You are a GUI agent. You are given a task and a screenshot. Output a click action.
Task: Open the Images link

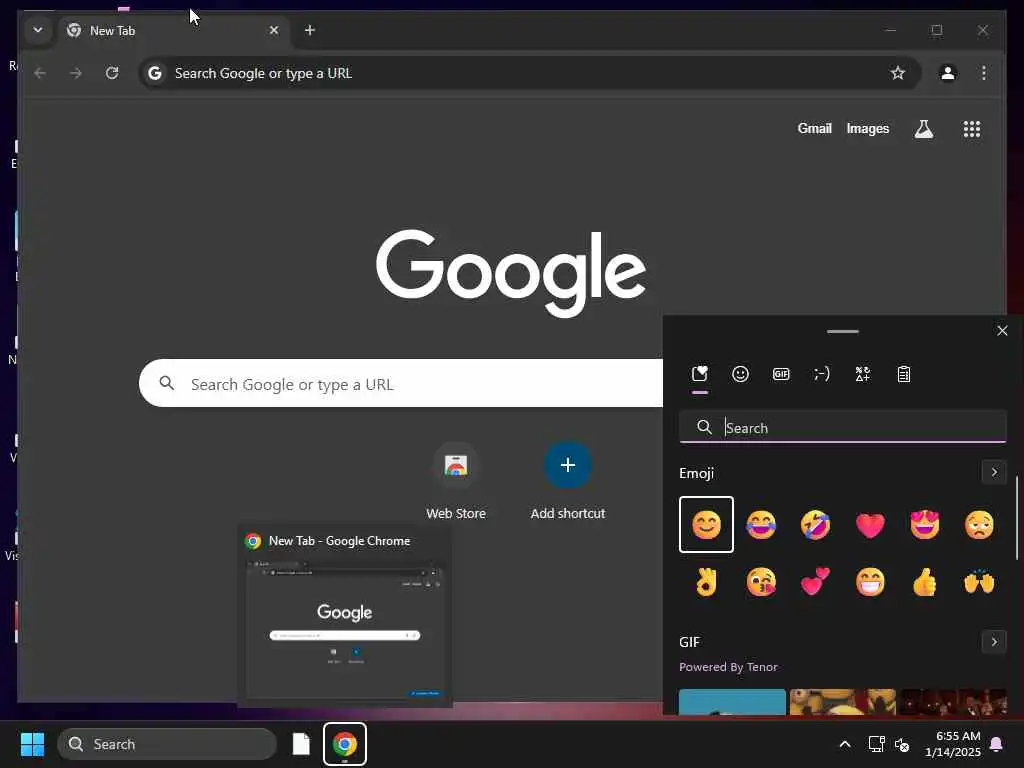click(868, 129)
